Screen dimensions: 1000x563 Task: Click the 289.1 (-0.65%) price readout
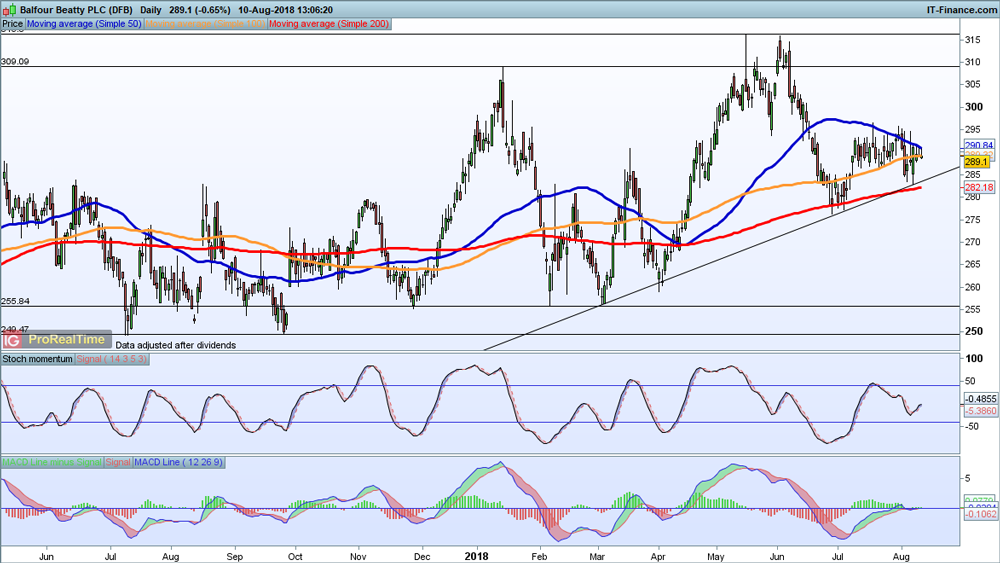[200, 10]
